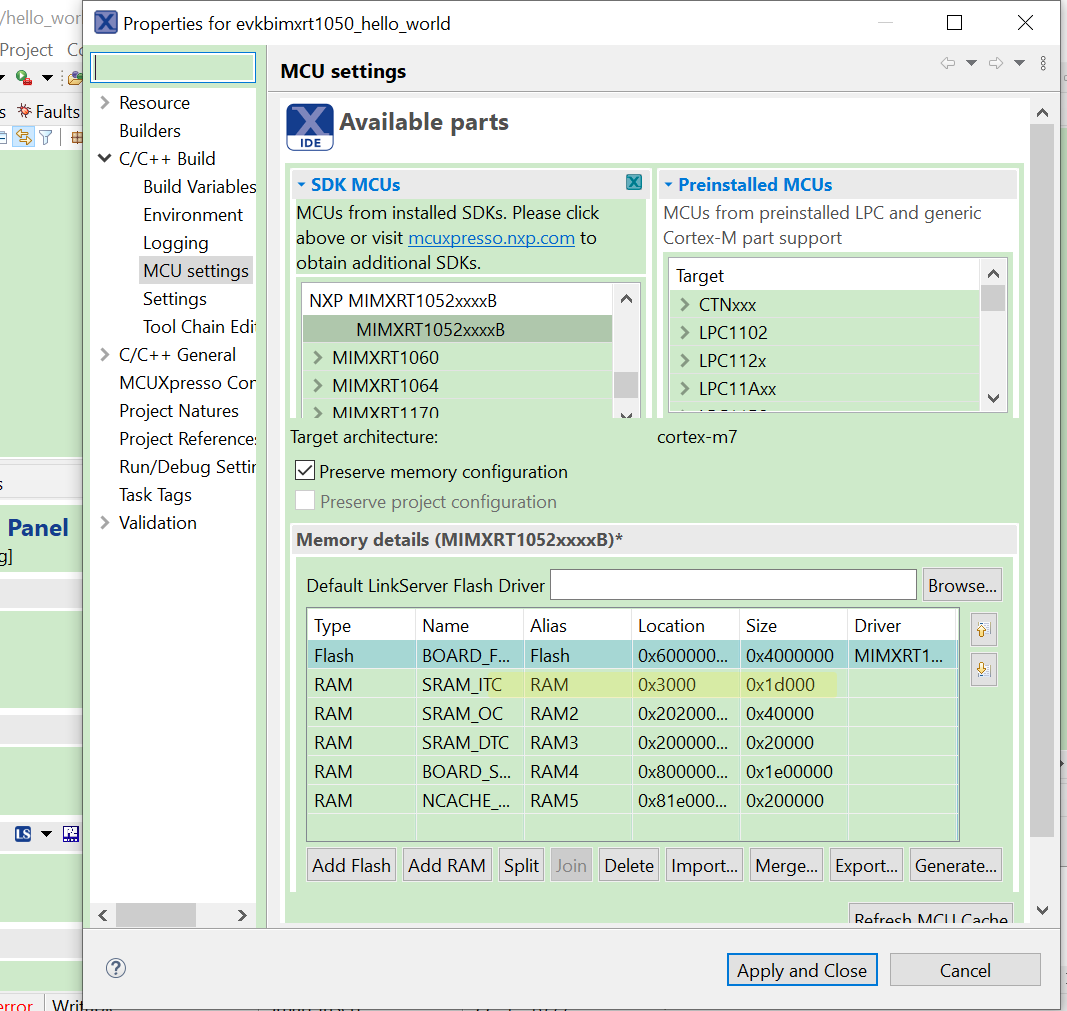Click the SRAM_DTC name cell
The image size is (1067, 1011).
click(465, 742)
